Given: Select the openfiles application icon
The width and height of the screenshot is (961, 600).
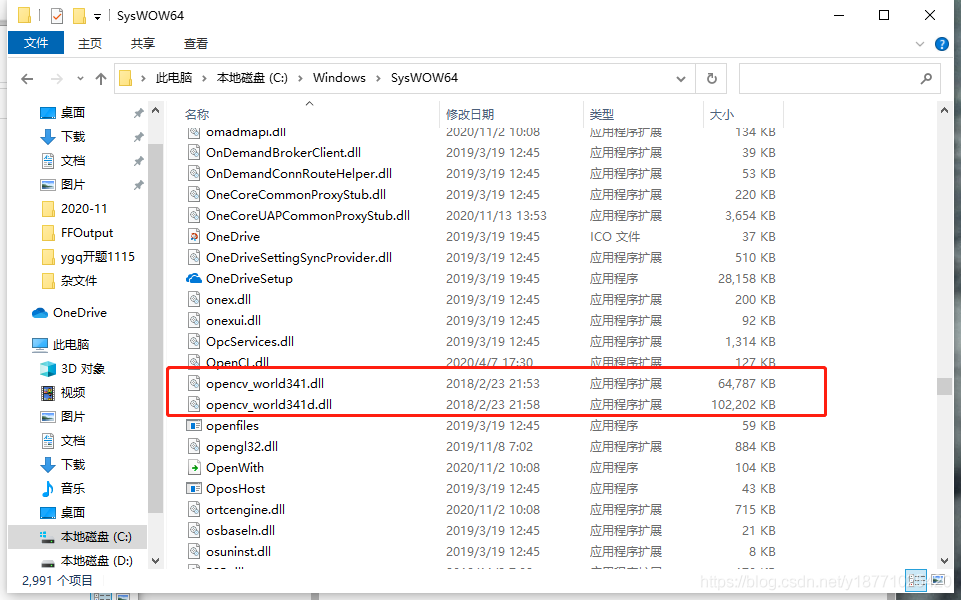Looking at the screenshot, I should point(194,425).
